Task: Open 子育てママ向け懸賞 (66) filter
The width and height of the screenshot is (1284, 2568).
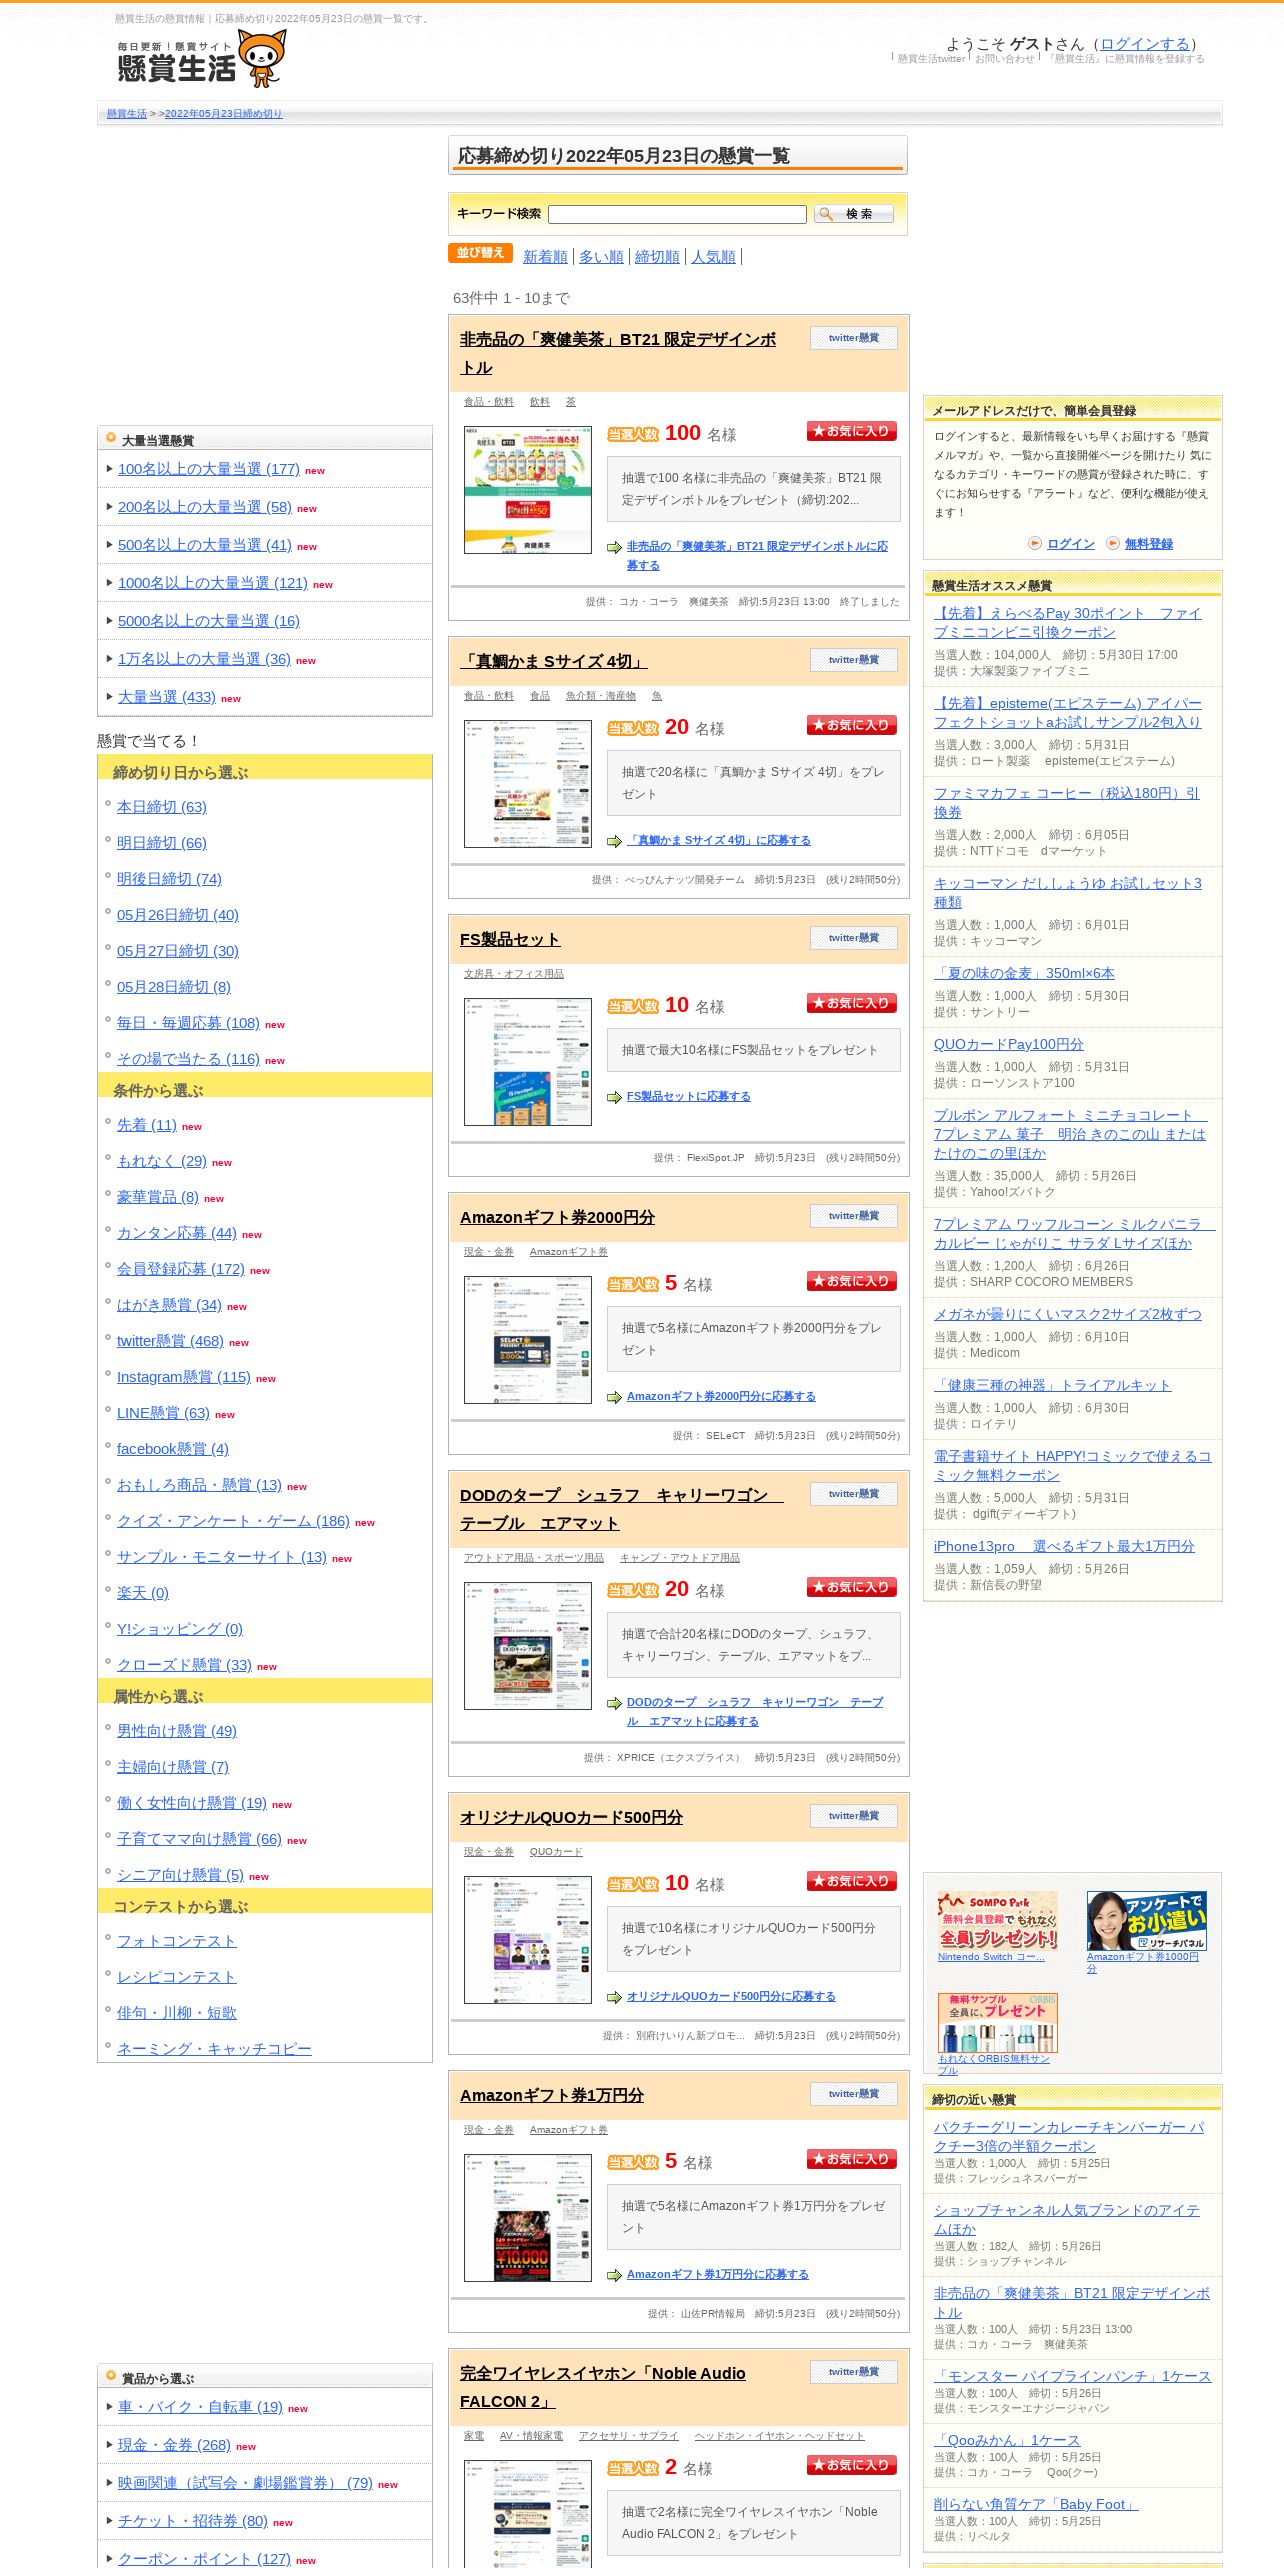Action: pos(199,1839)
